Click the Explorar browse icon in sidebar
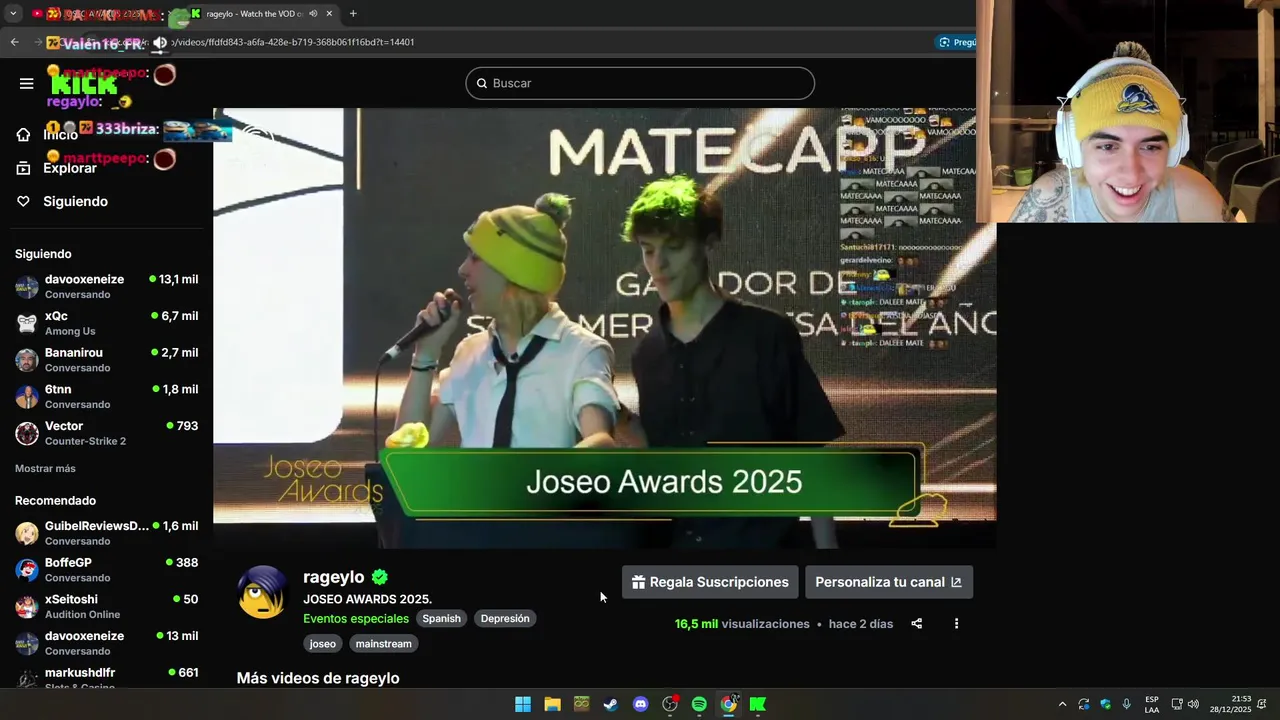Screen dimensions: 1280x720 coord(24,168)
